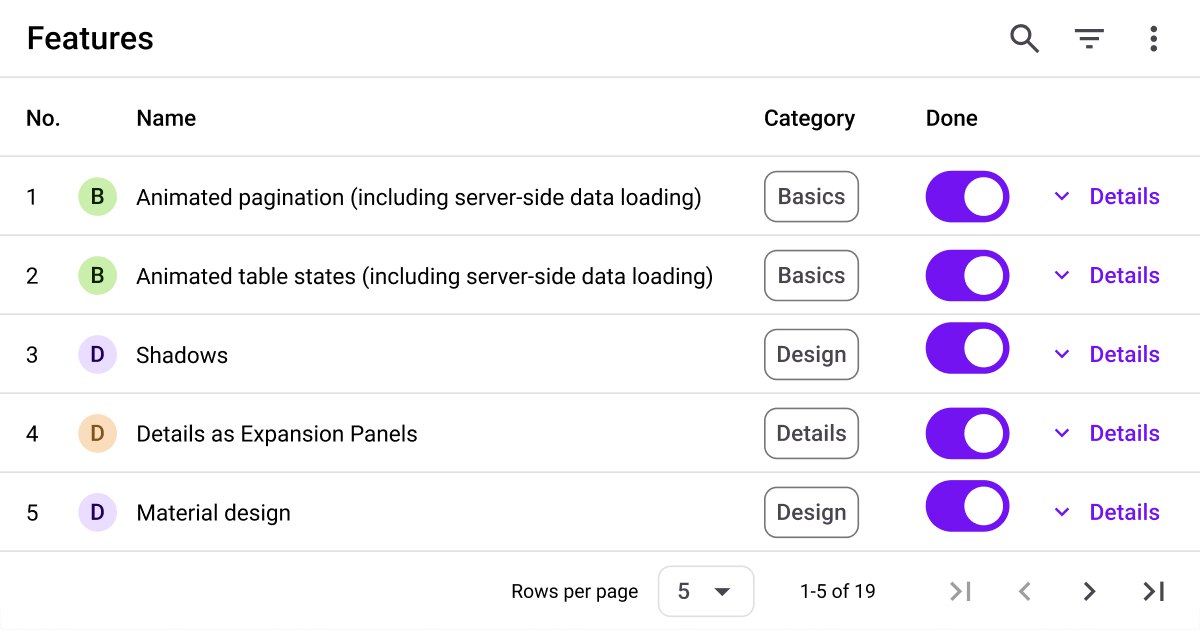Screen dimensions: 1200x630
Task: Sort by the No. column header
Action: coord(43,118)
